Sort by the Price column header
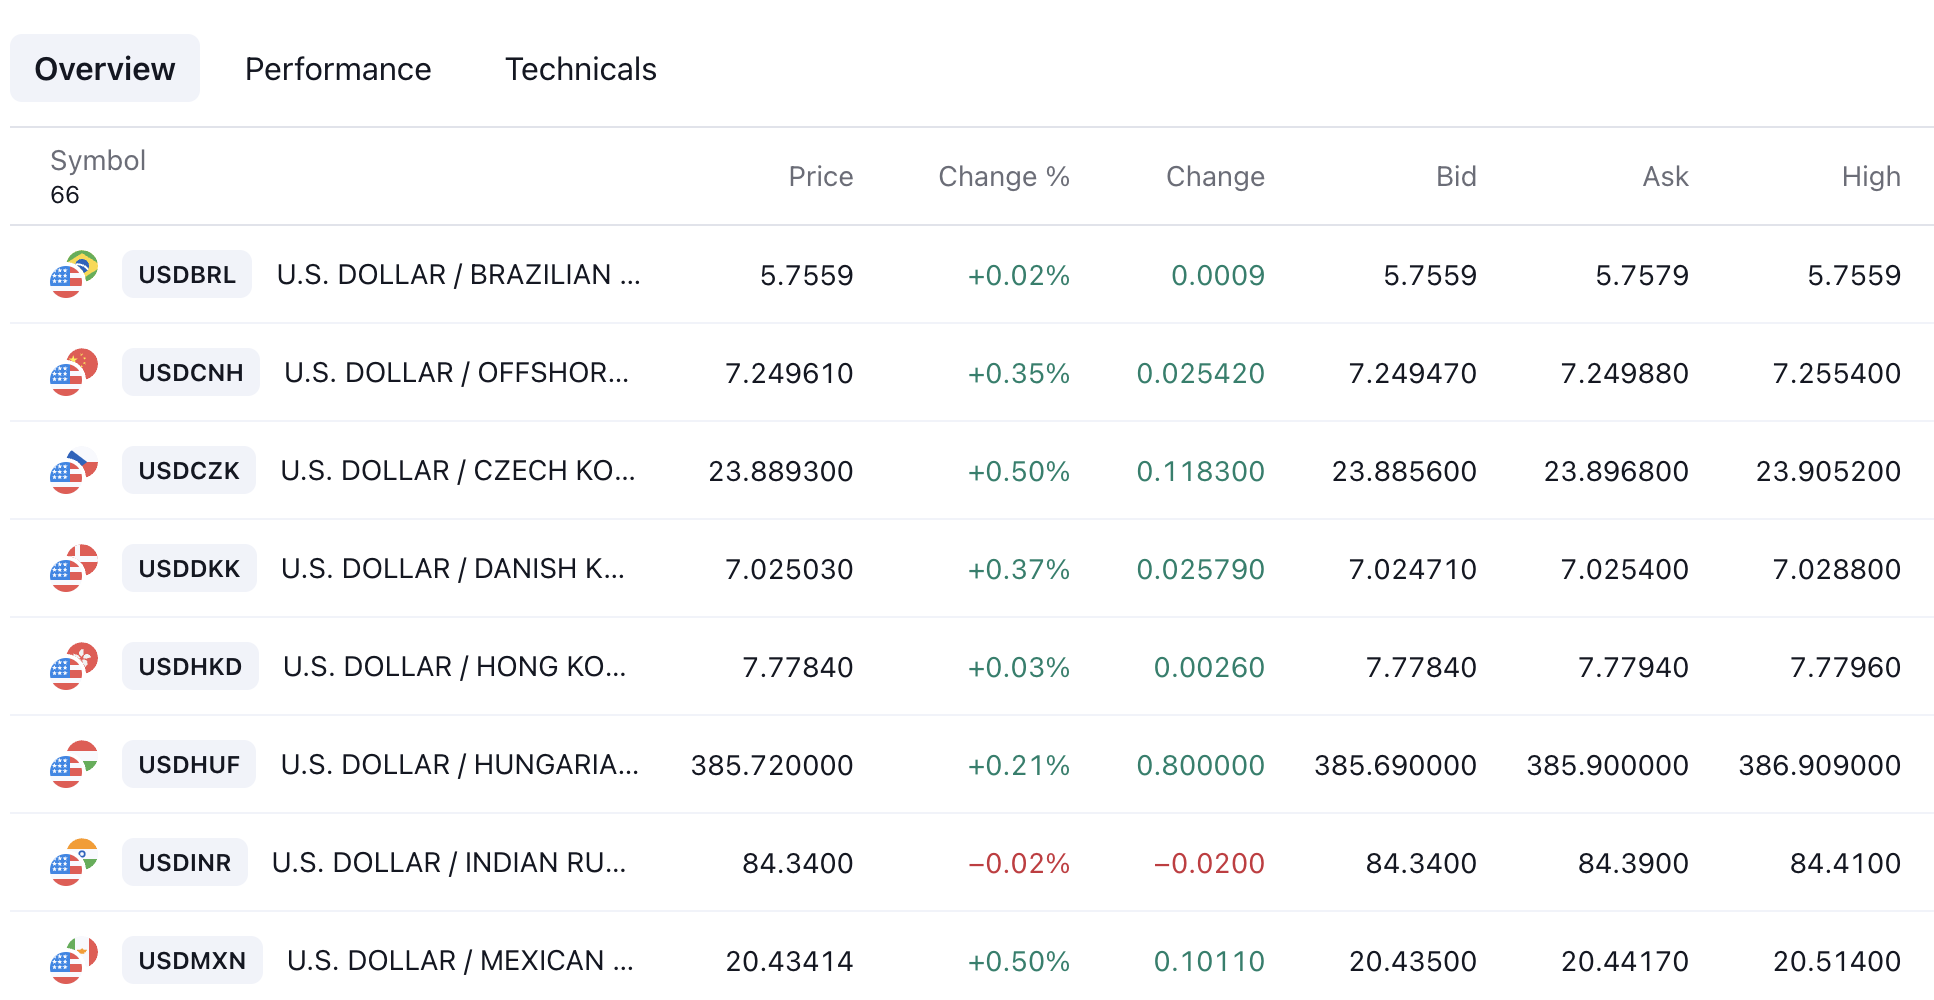Image resolution: width=1934 pixels, height=1000 pixels. 821,176
